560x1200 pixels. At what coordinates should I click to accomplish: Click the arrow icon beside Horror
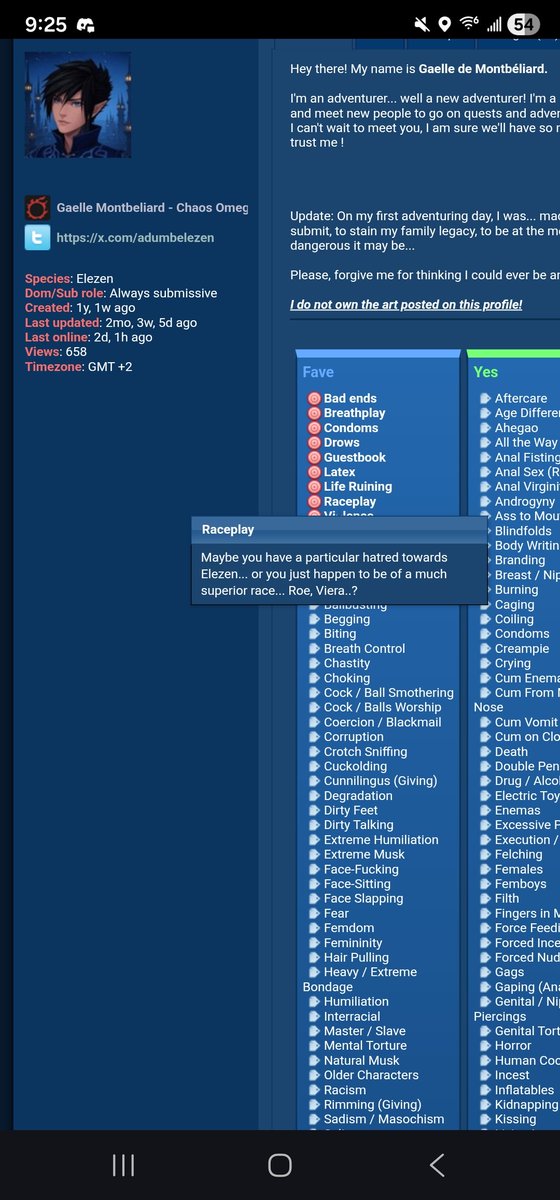[485, 1046]
